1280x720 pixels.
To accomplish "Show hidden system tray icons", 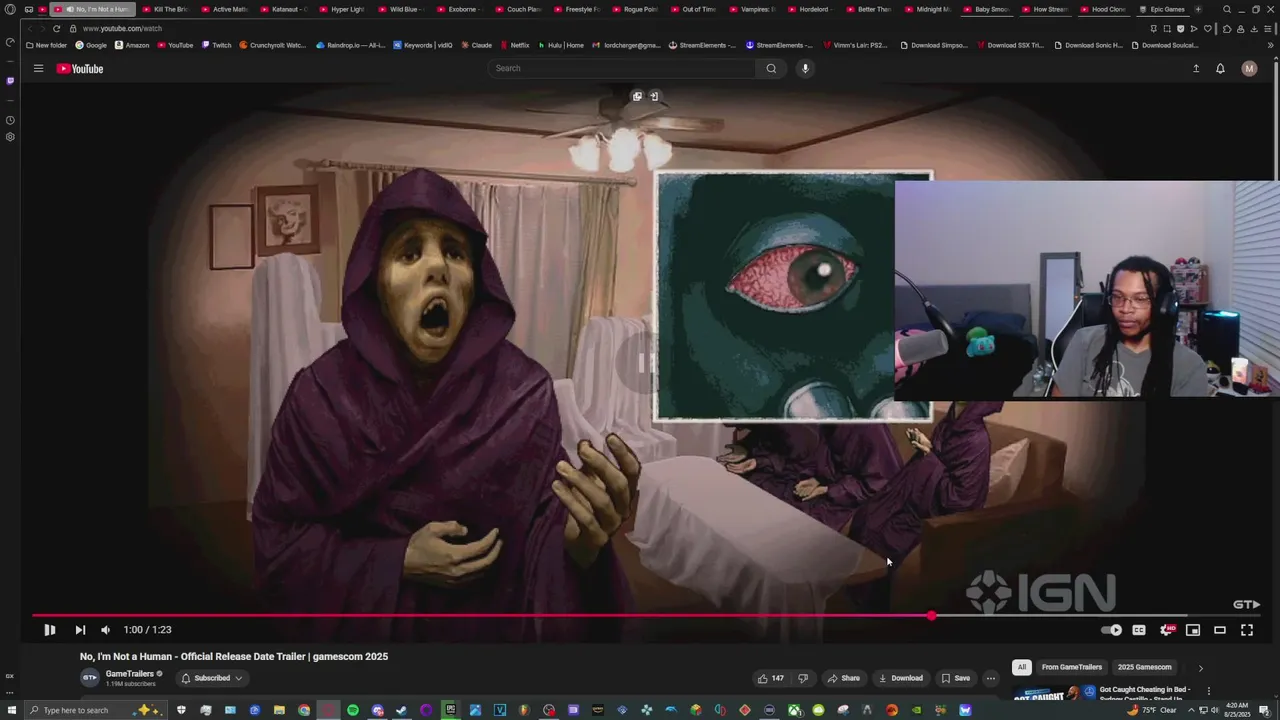I will 1191,710.
